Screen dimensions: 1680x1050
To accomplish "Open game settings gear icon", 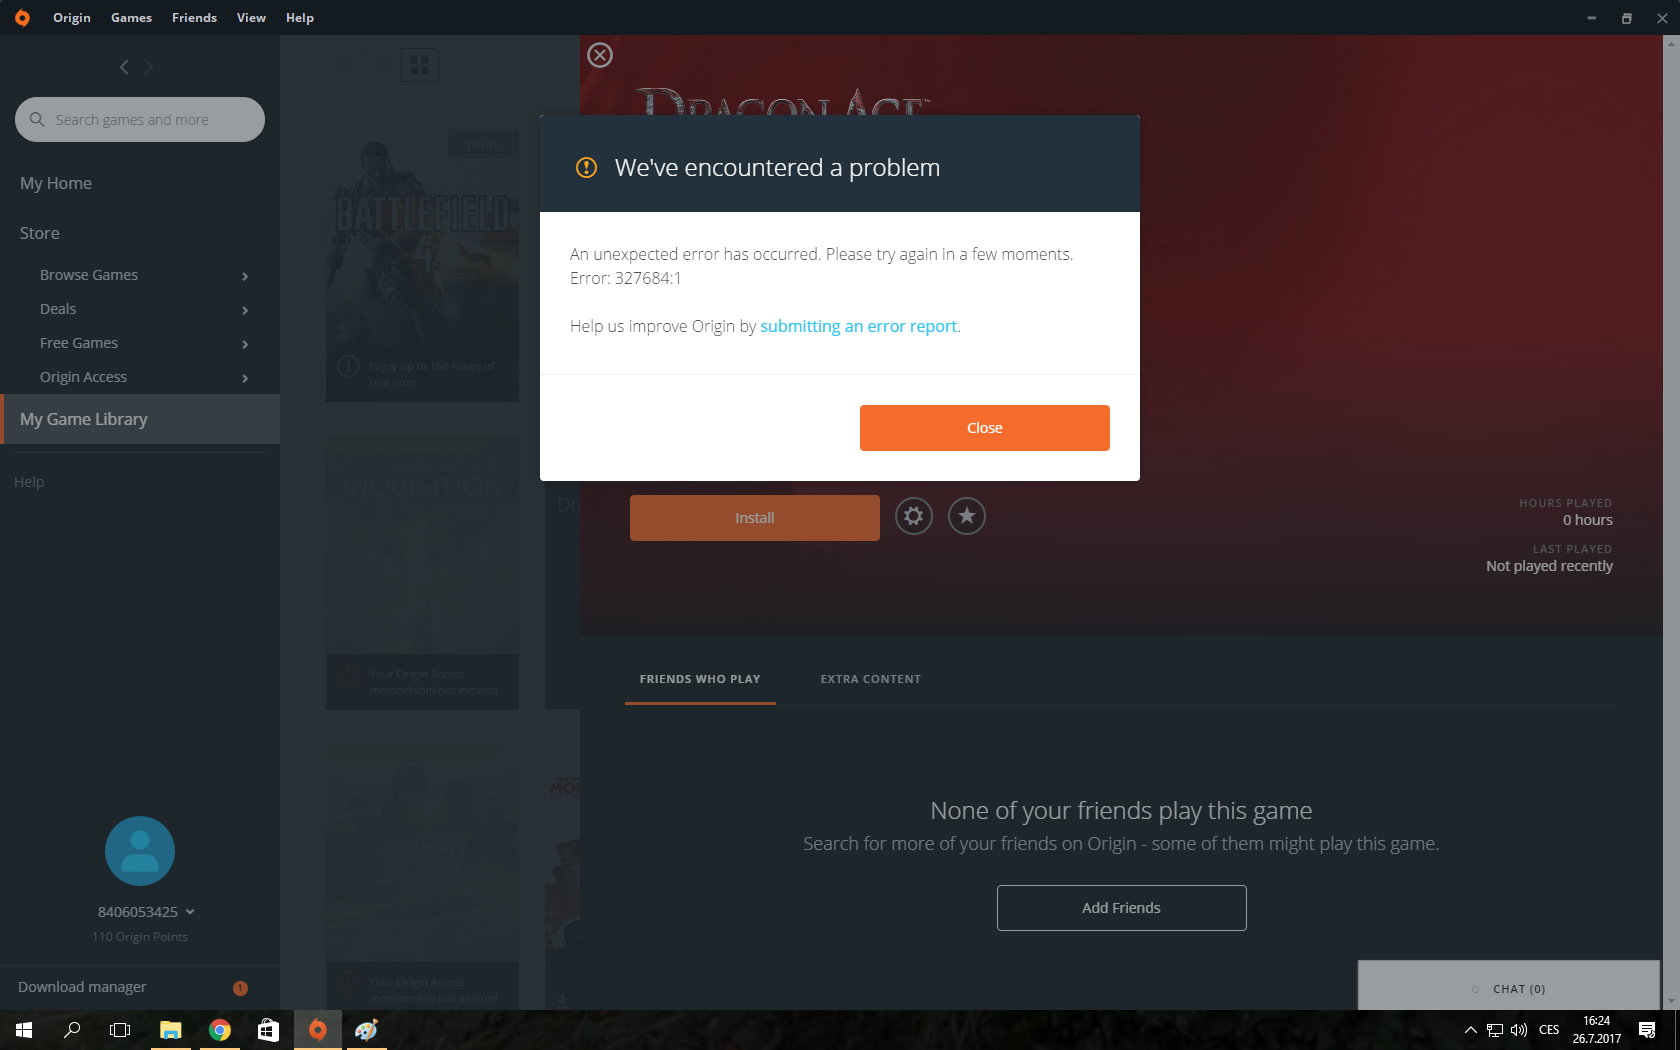I will [x=913, y=516].
